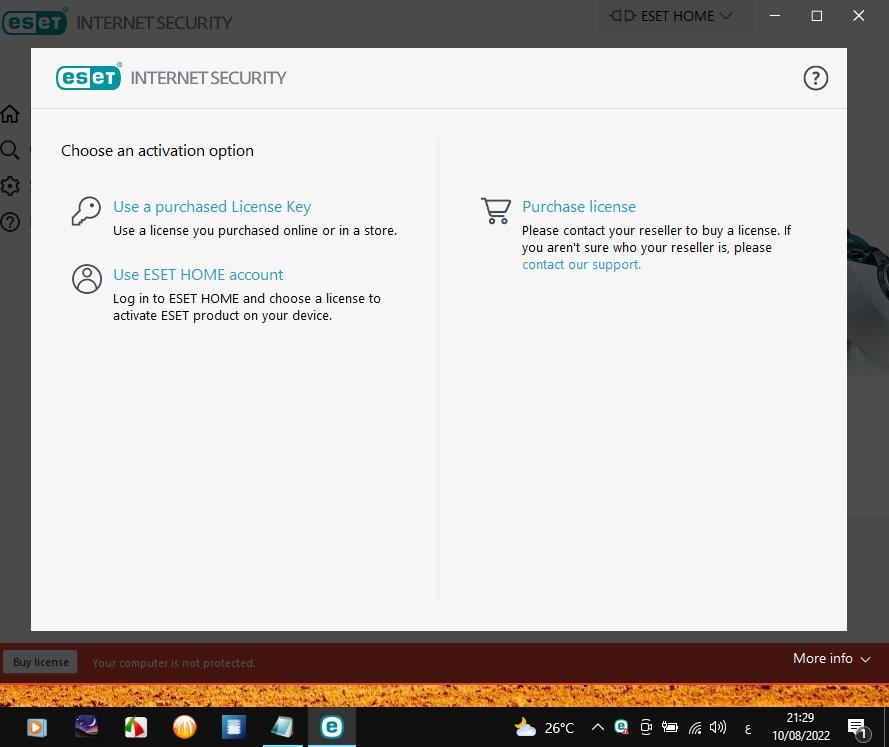Open the orange sphere app on the taskbar
889x747 pixels.
[x=184, y=727]
